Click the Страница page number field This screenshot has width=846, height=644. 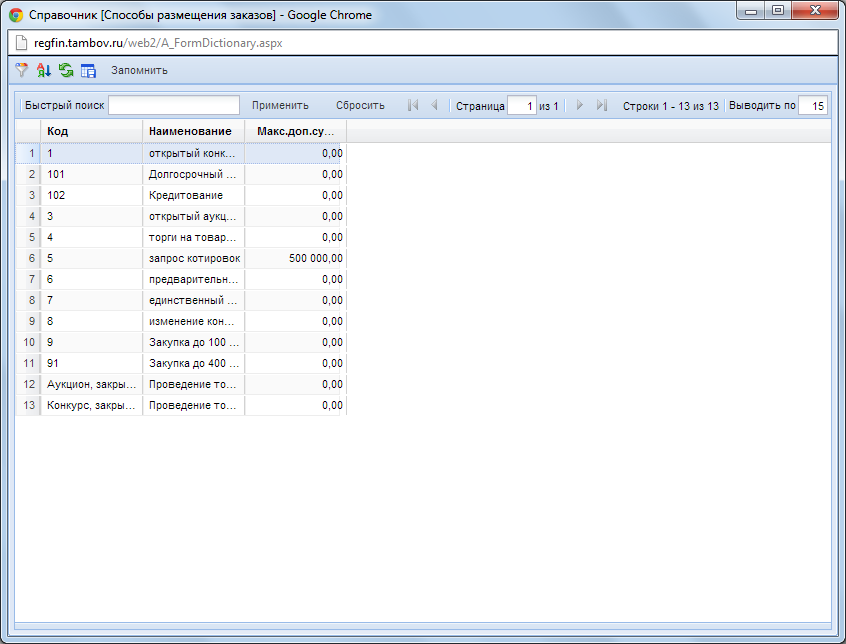click(521, 105)
